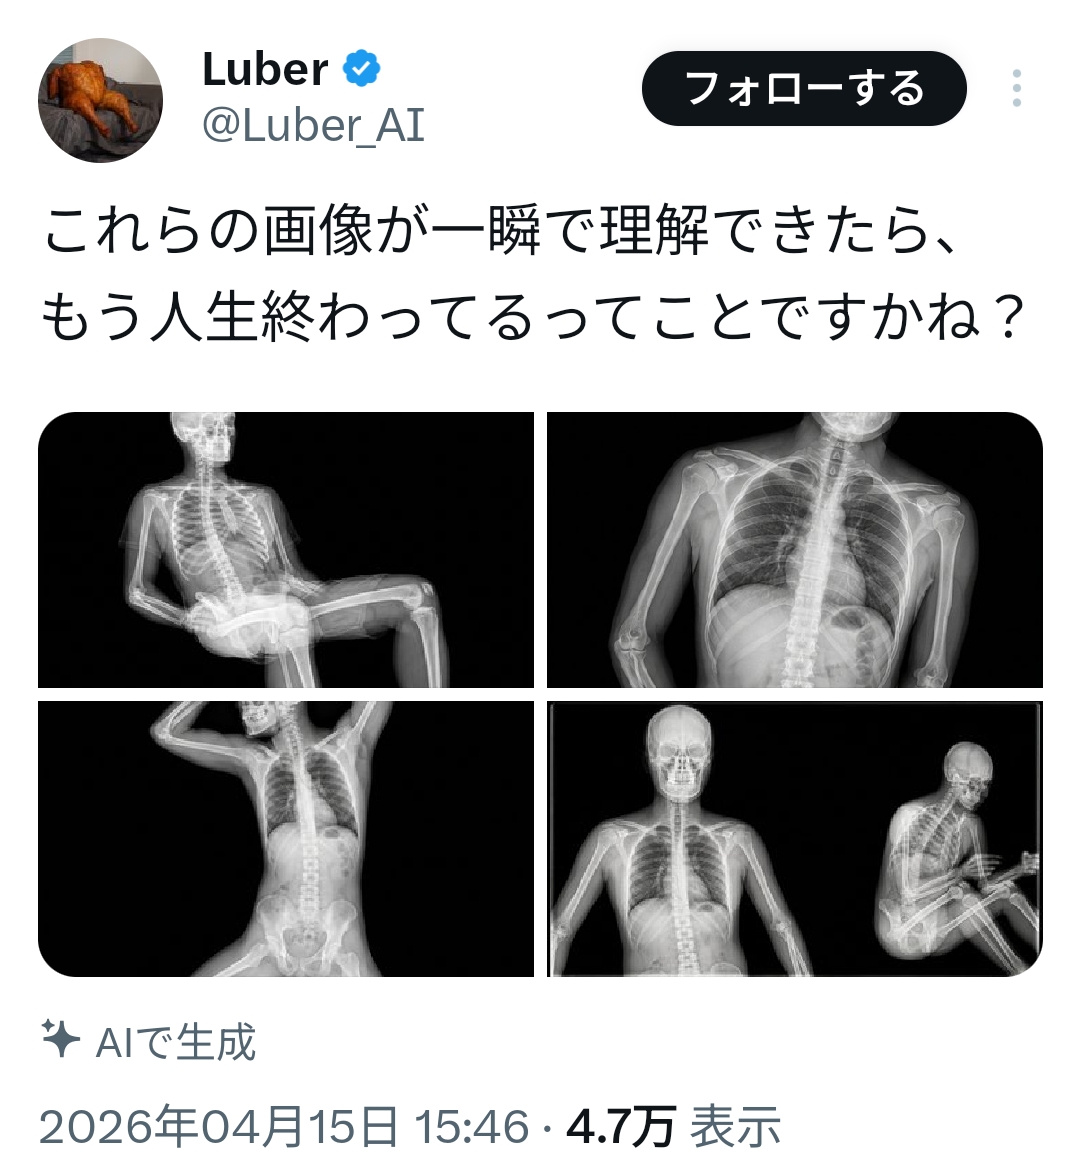Click the second line of tweet text
The height and width of the screenshot is (1170, 1080).
tap(534, 318)
